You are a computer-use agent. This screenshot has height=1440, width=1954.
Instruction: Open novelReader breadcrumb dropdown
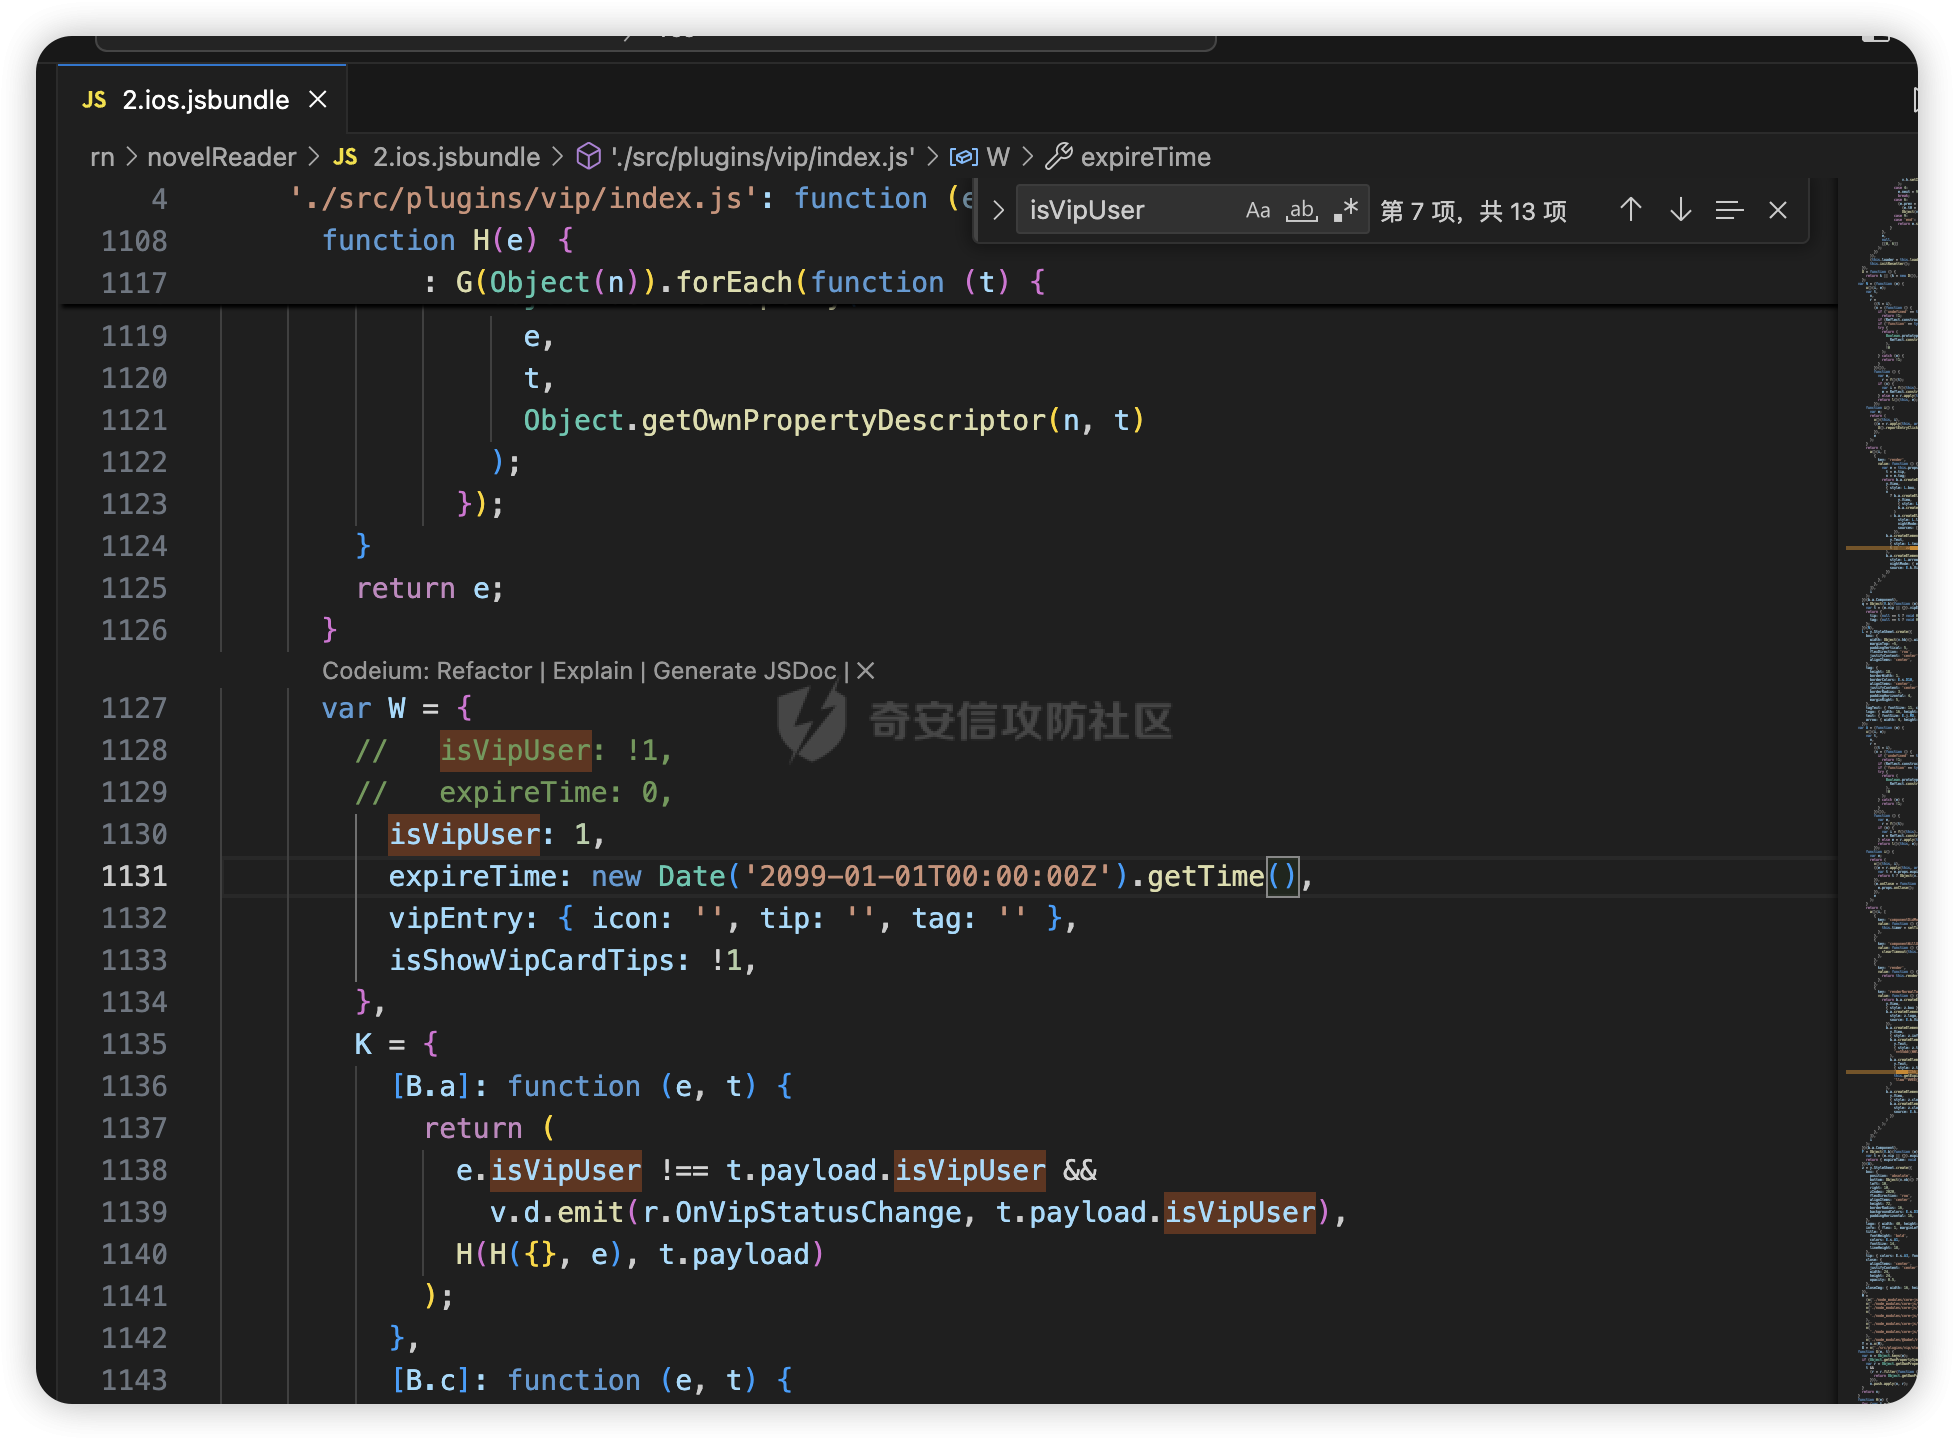tap(221, 157)
